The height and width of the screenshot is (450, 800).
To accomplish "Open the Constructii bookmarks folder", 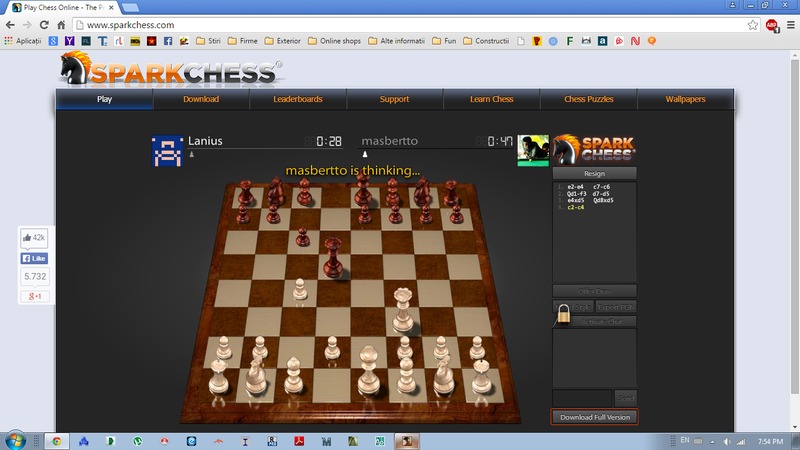I will [x=486, y=41].
